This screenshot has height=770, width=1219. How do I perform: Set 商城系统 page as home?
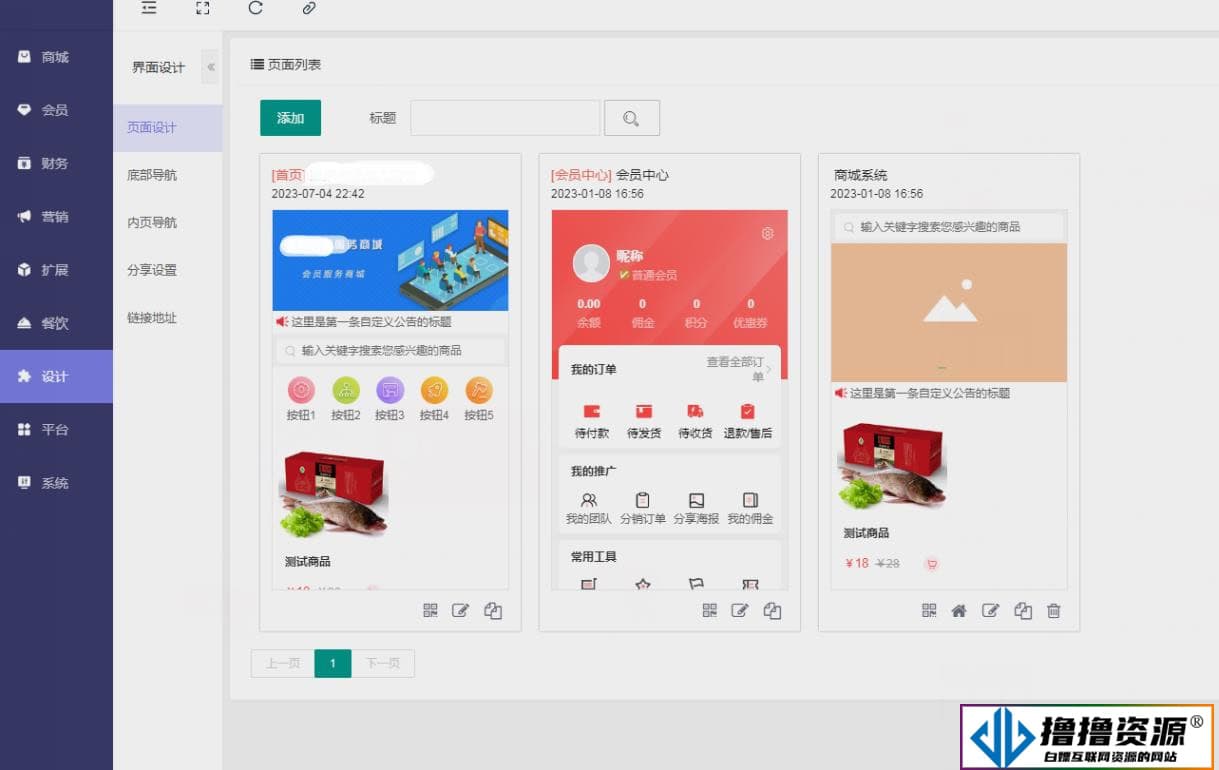tap(959, 611)
